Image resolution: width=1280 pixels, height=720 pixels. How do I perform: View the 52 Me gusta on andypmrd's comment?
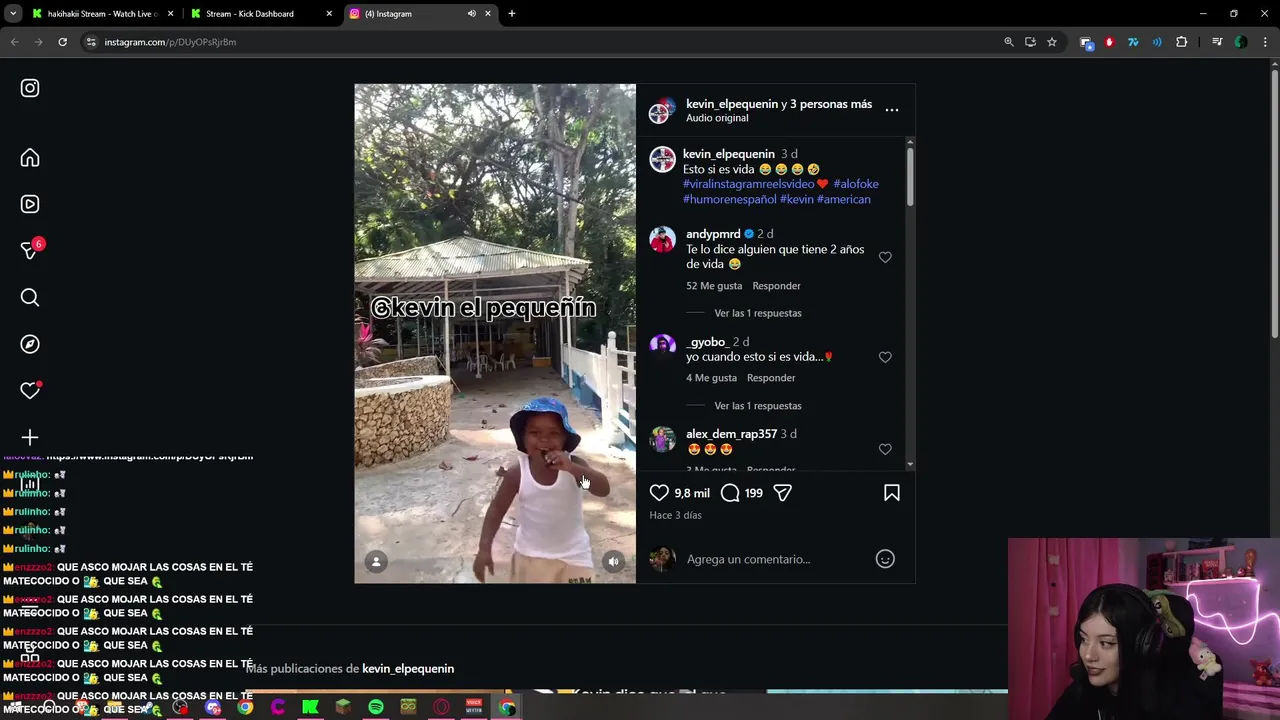pyautogui.click(x=714, y=286)
